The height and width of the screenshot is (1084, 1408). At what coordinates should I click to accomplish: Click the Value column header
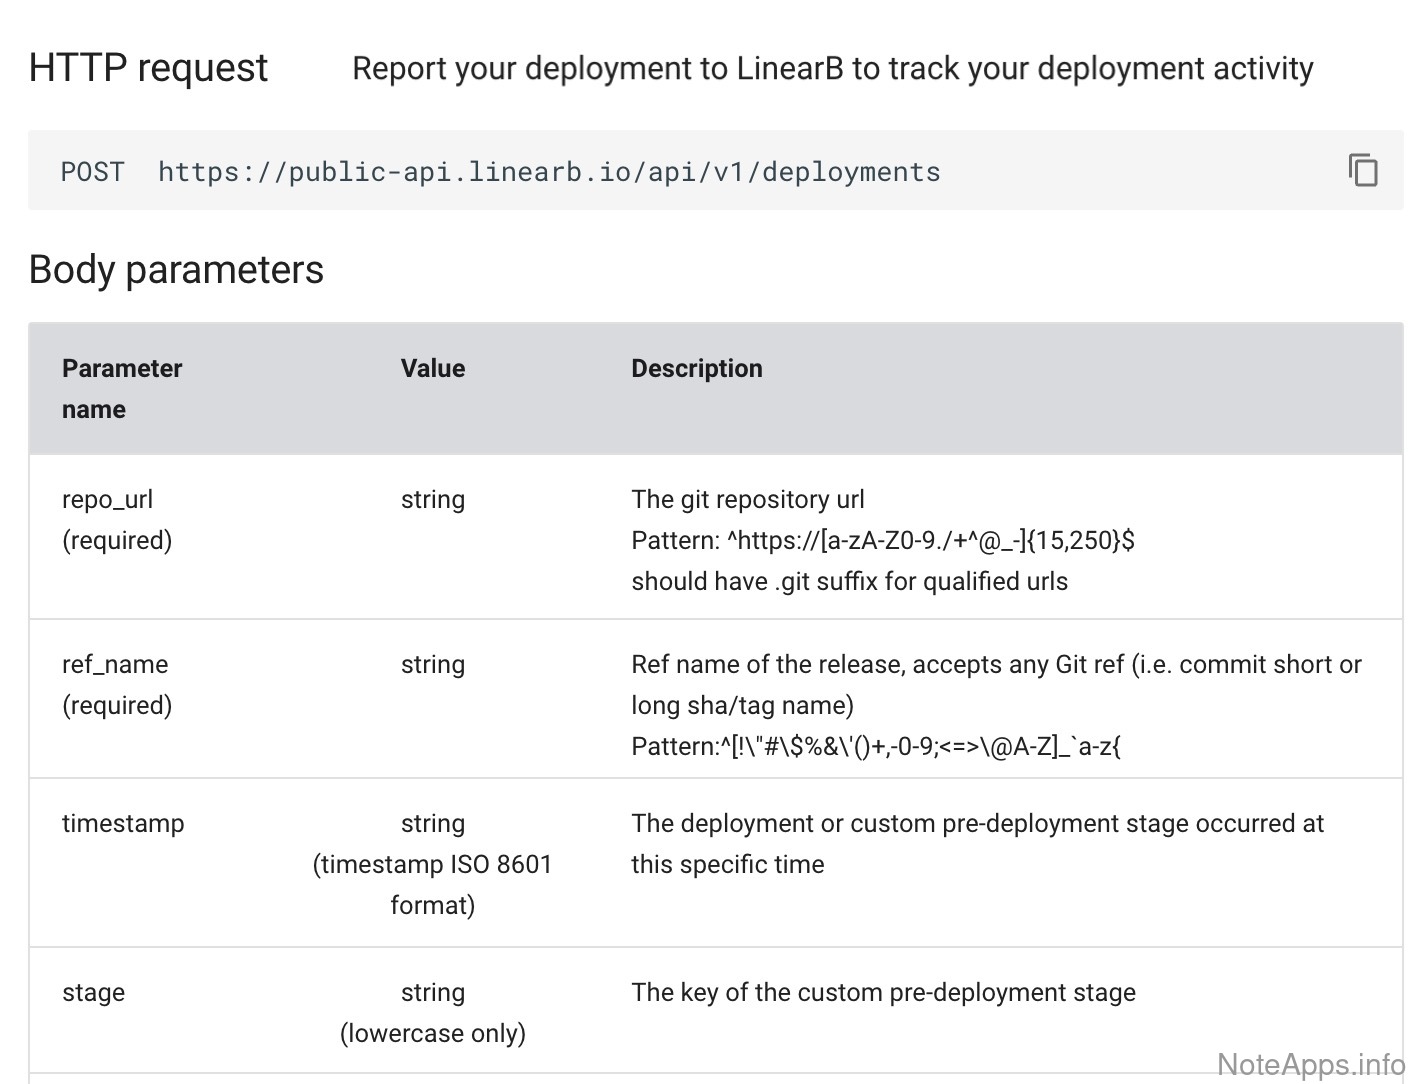click(432, 368)
